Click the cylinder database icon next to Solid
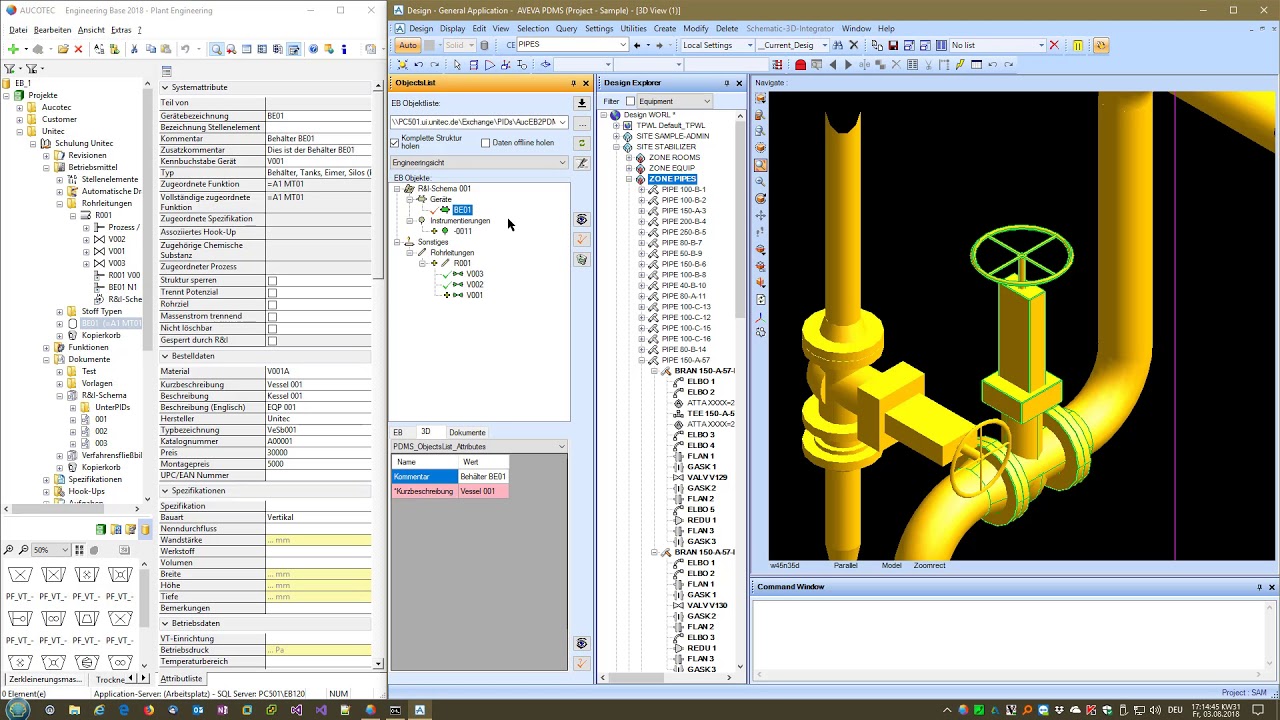Viewport: 1280px width, 720px height. [x=485, y=45]
